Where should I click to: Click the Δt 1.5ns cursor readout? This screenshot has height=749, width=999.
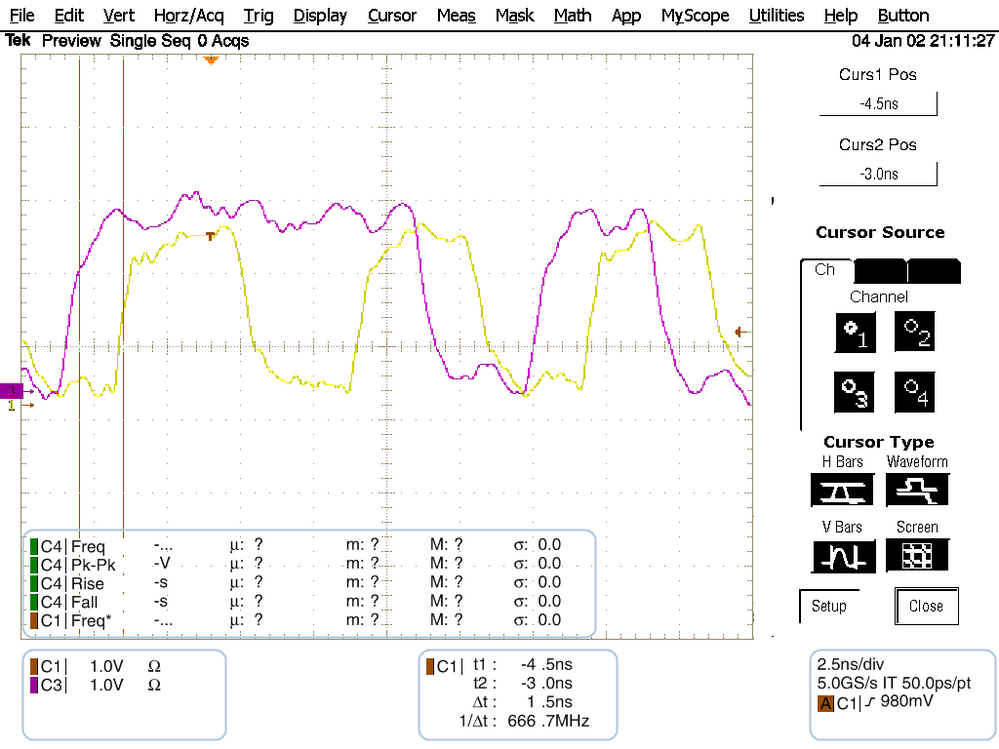pyautogui.click(x=522, y=703)
